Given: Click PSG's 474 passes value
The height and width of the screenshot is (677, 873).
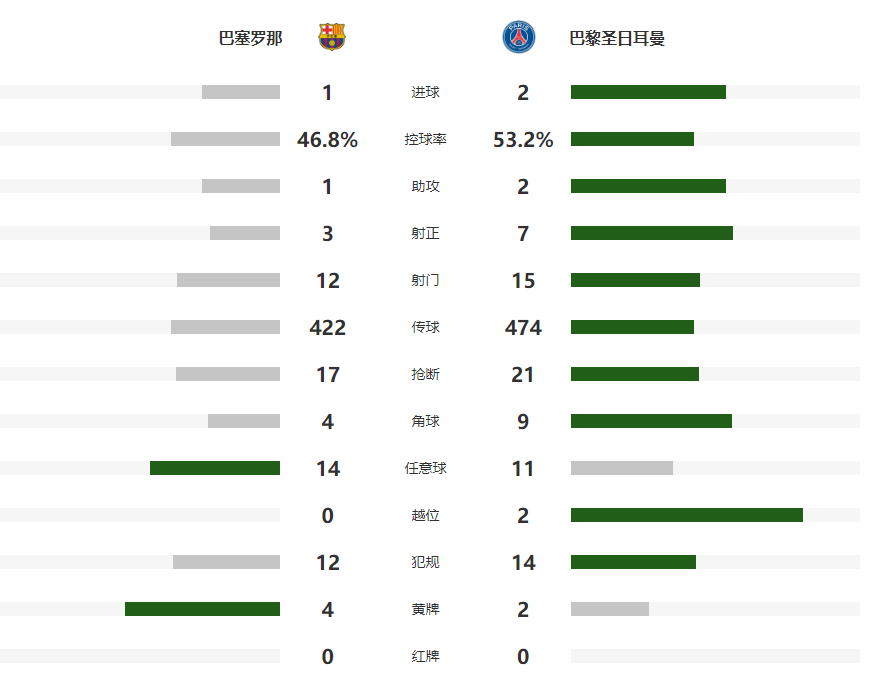Looking at the screenshot, I should [x=523, y=328].
